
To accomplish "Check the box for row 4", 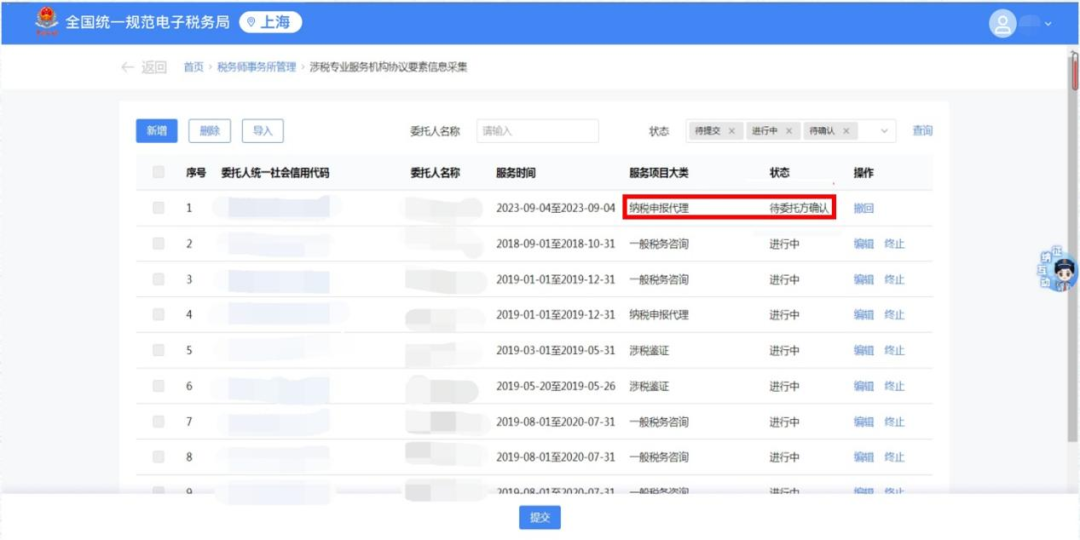I will pos(158,314).
